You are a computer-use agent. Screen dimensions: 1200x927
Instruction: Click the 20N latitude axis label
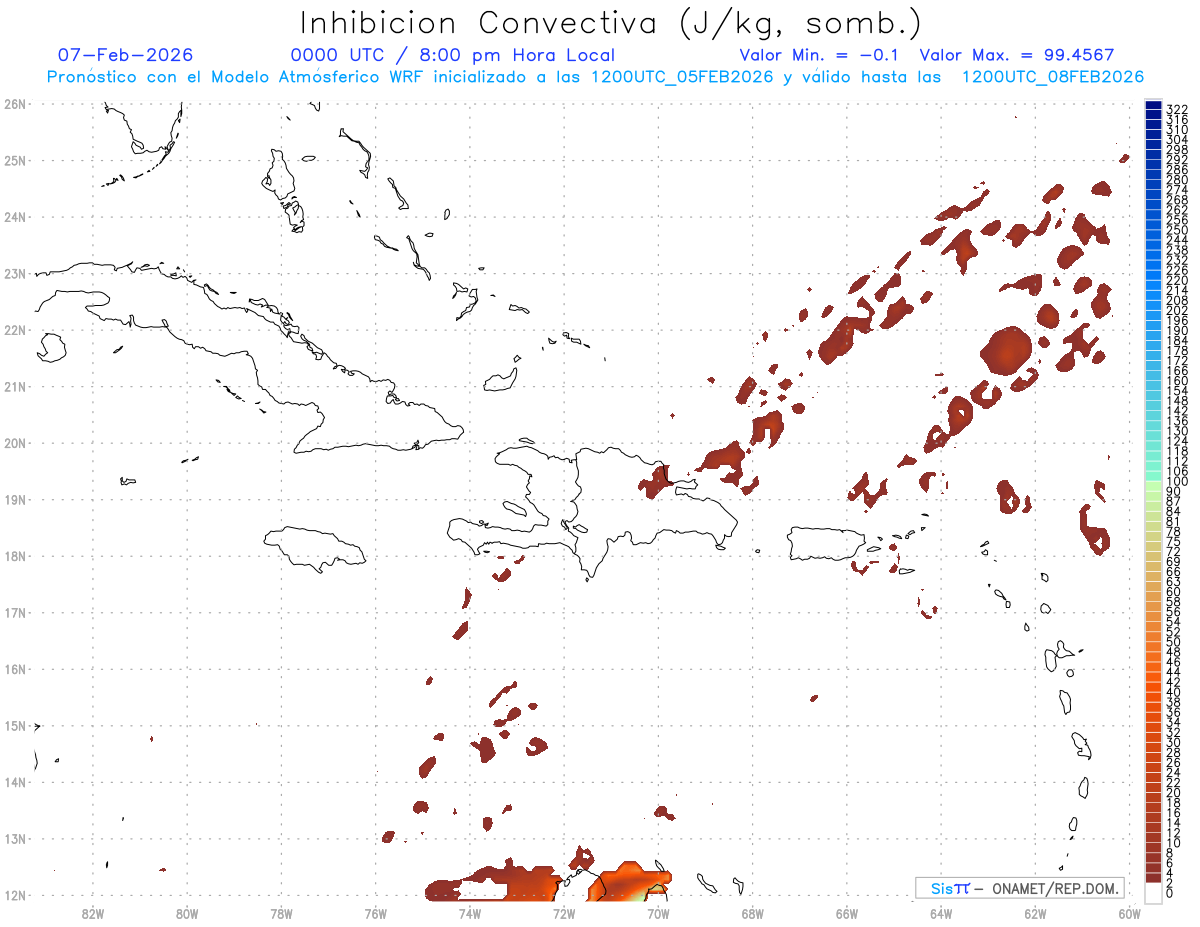[x=14, y=442]
